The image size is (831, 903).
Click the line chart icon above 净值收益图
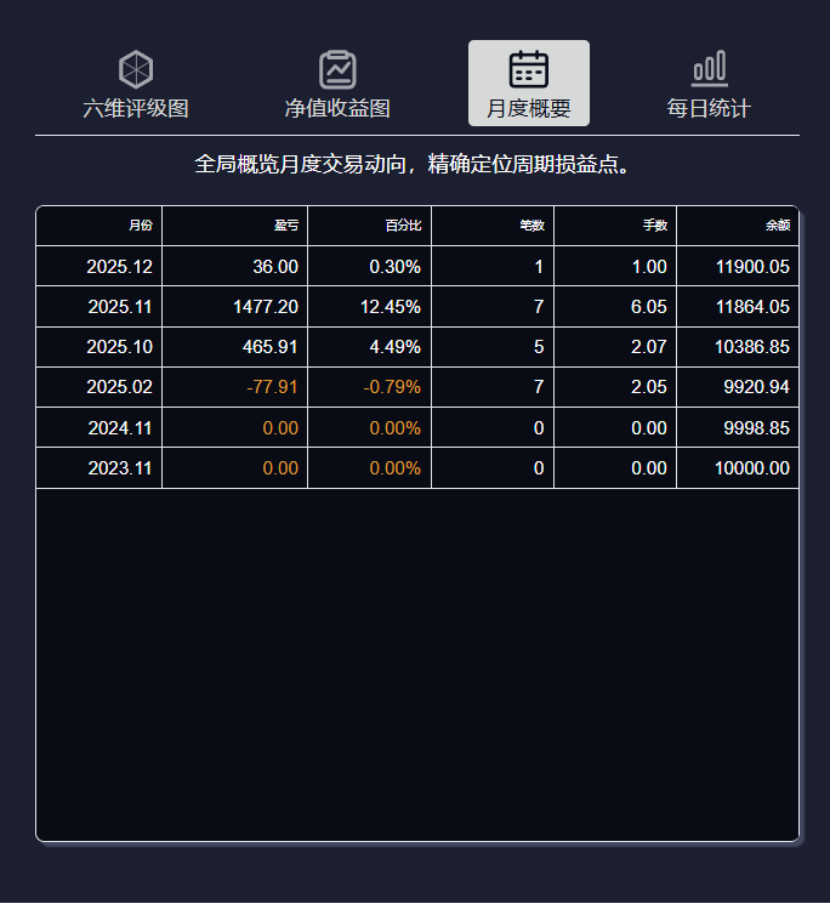pos(337,70)
